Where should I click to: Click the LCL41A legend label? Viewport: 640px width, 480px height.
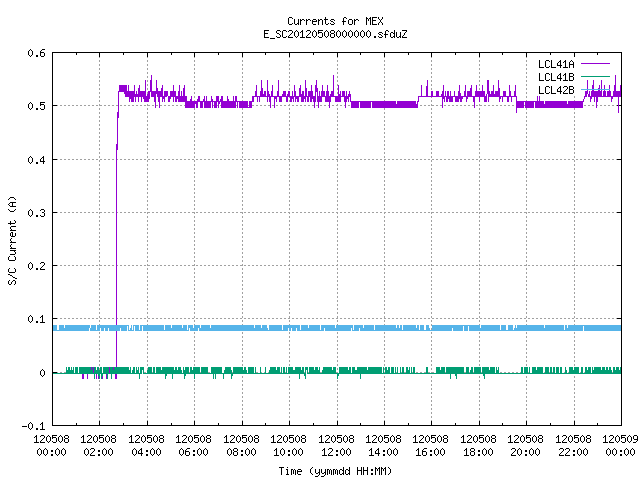556,64
